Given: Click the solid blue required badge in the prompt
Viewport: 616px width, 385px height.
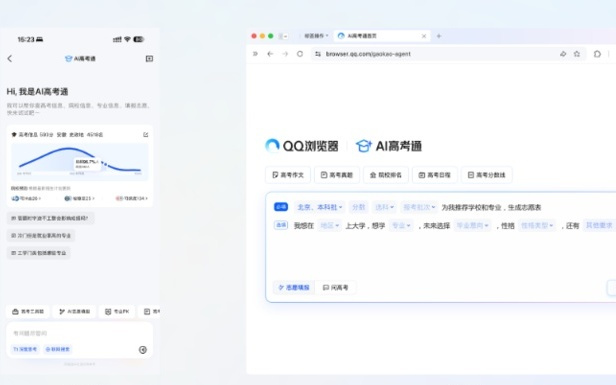Looking at the screenshot, I should pyautogui.click(x=281, y=207).
